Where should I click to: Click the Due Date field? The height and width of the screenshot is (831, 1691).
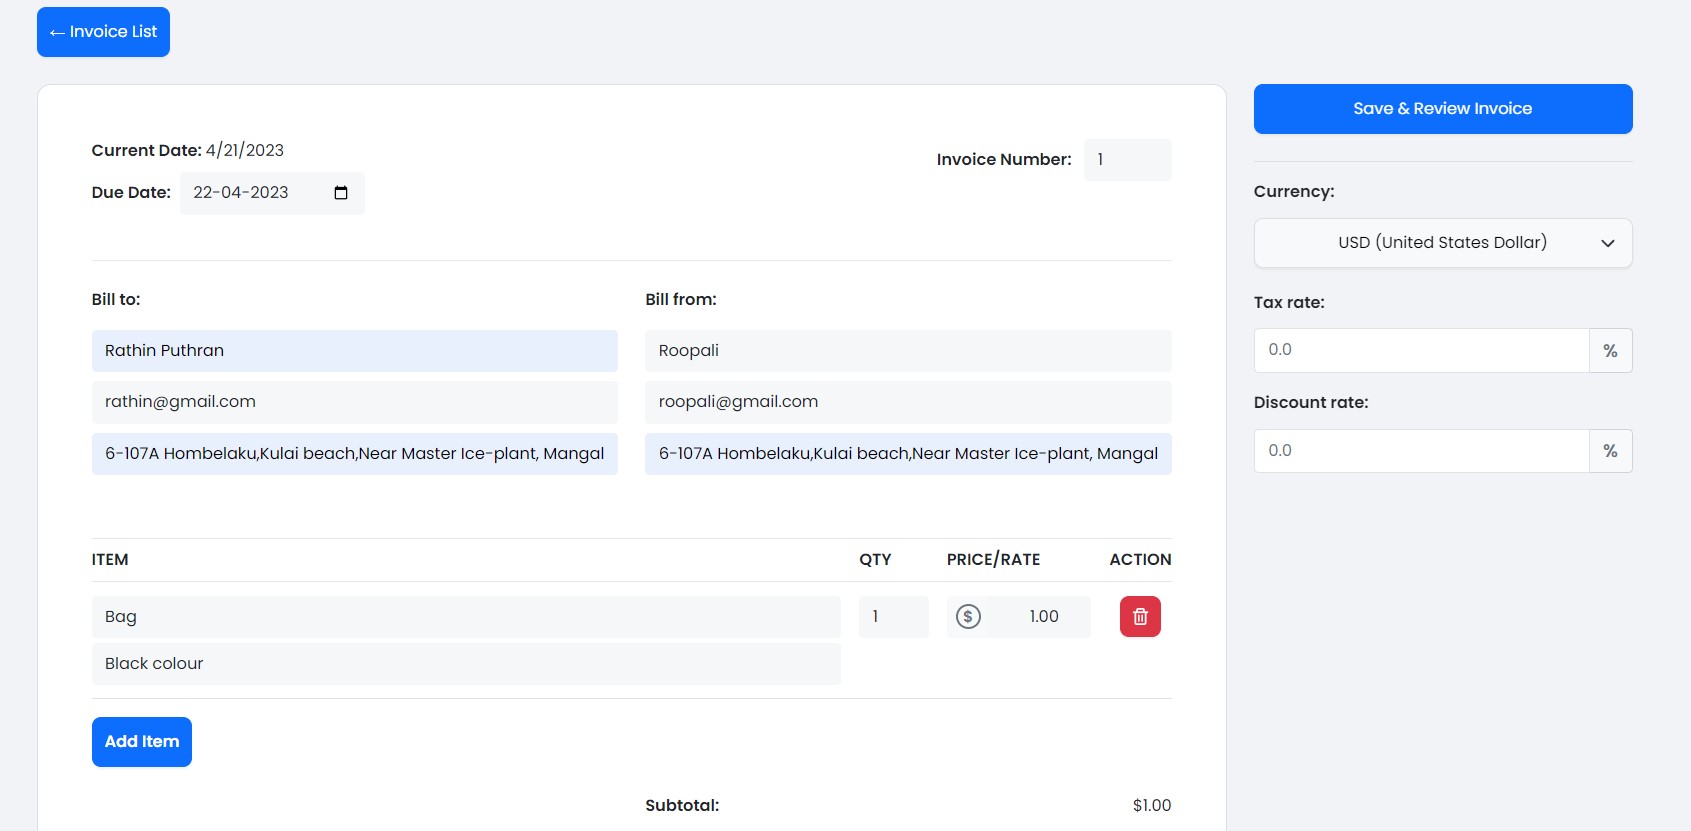point(255,193)
